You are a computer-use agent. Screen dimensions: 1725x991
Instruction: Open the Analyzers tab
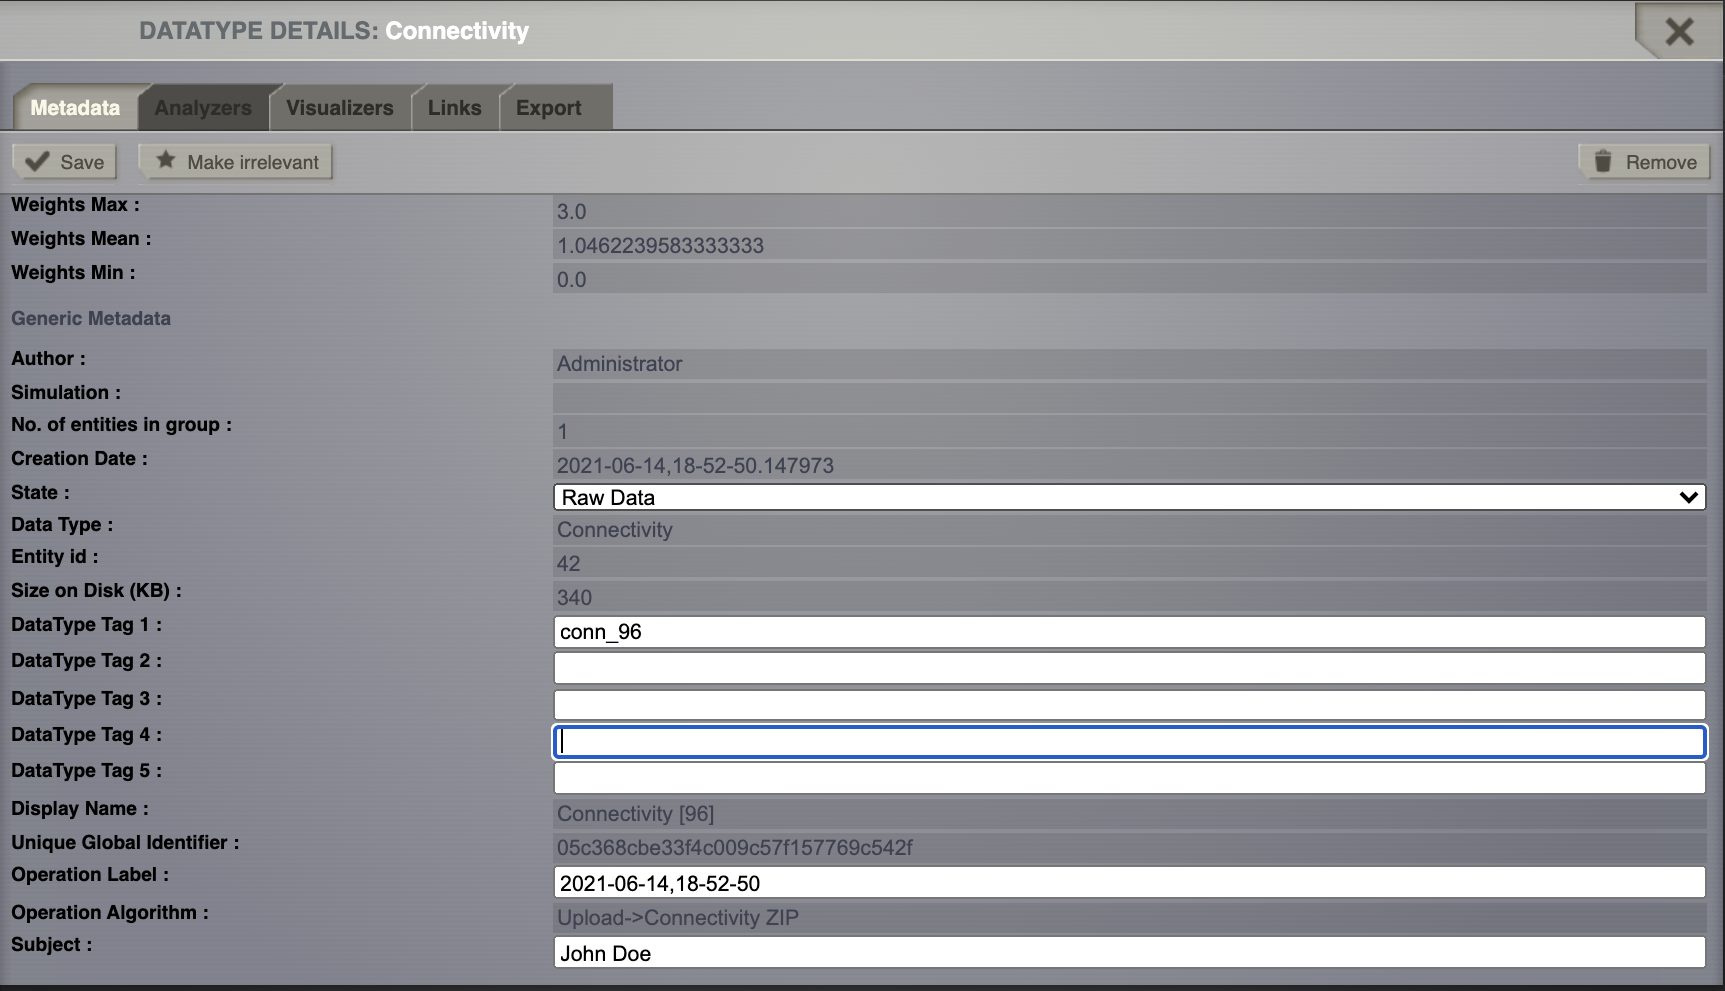click(x=203, y=108)
